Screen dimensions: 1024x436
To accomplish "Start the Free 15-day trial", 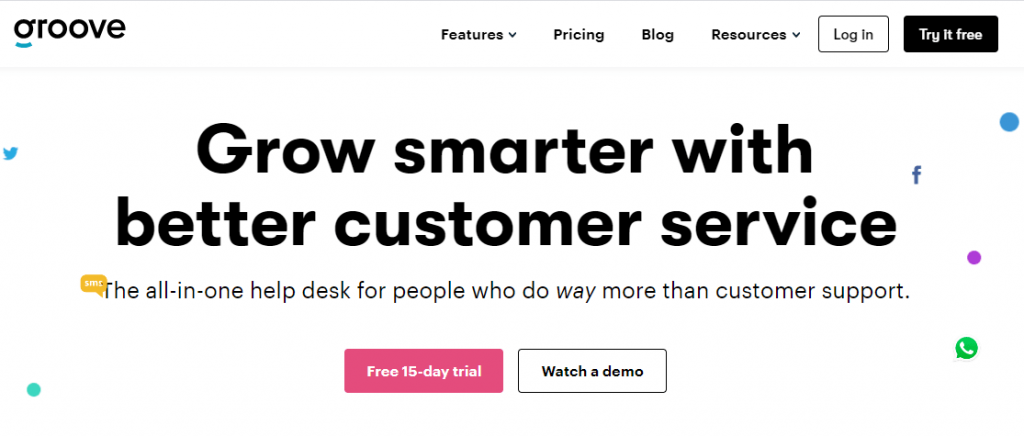I will [424, 371].
